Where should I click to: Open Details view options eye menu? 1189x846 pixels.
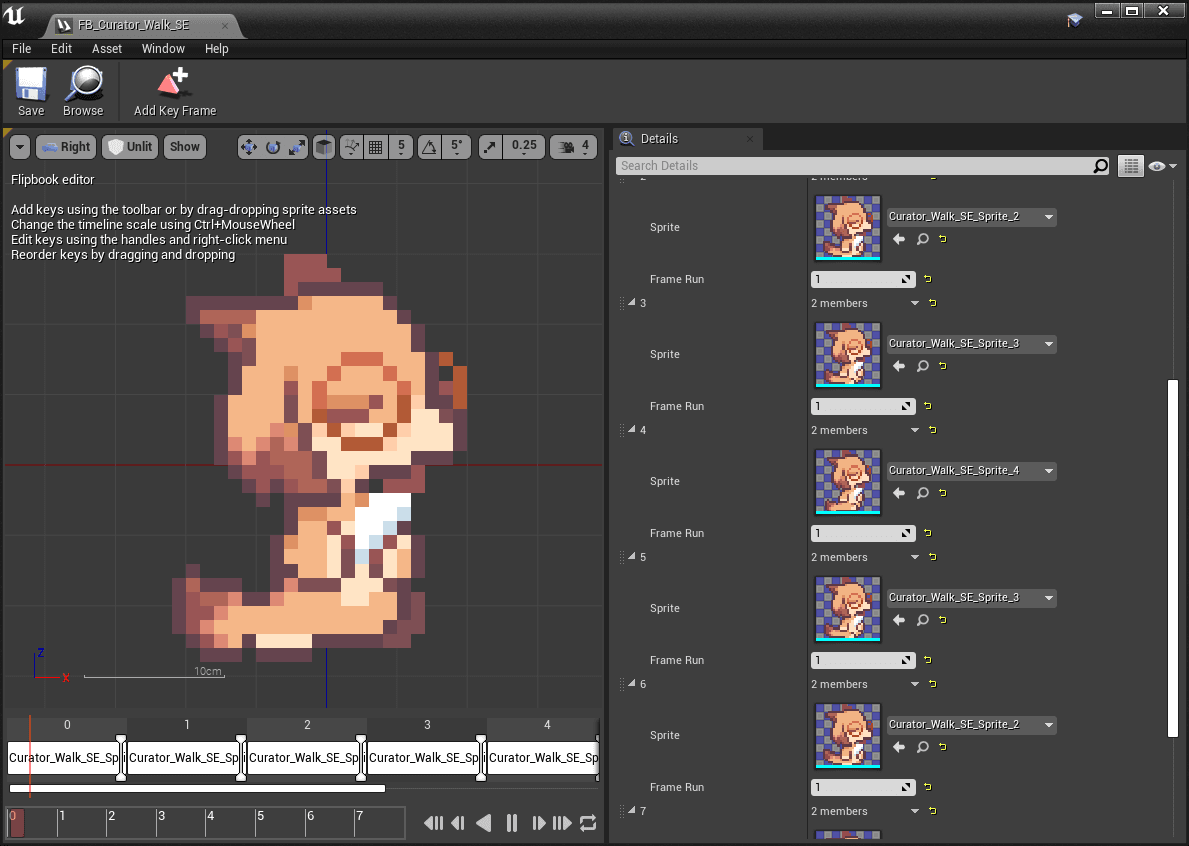tap(1162, 166)
